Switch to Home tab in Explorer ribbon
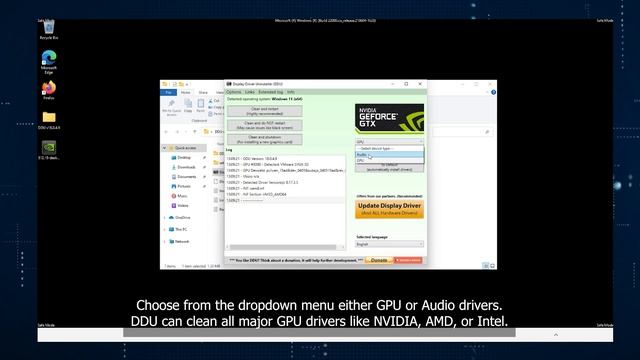 click(x=185, y=93)
